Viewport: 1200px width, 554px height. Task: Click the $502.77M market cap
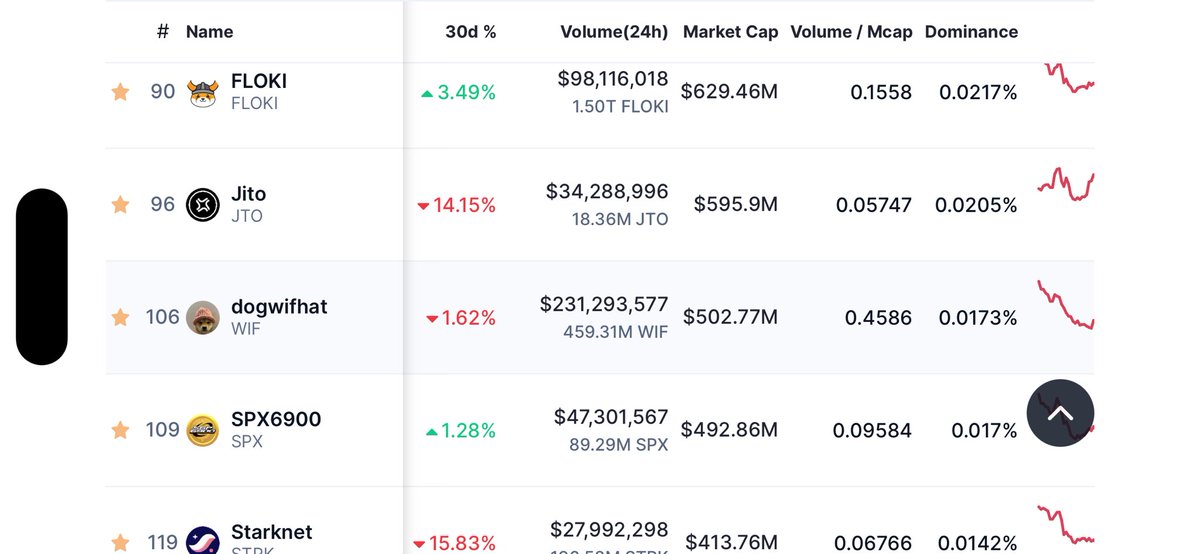pyautogui.click(x=730, y=318)
